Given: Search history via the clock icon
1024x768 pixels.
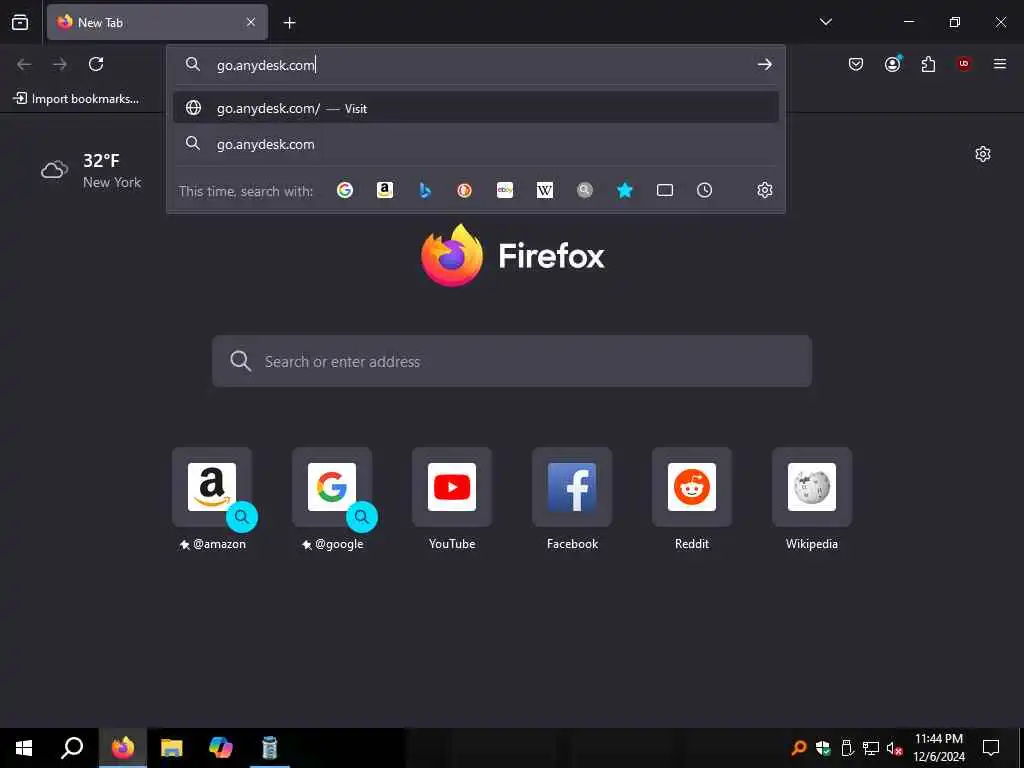Looking at the screenshot, I should (704, 190).
